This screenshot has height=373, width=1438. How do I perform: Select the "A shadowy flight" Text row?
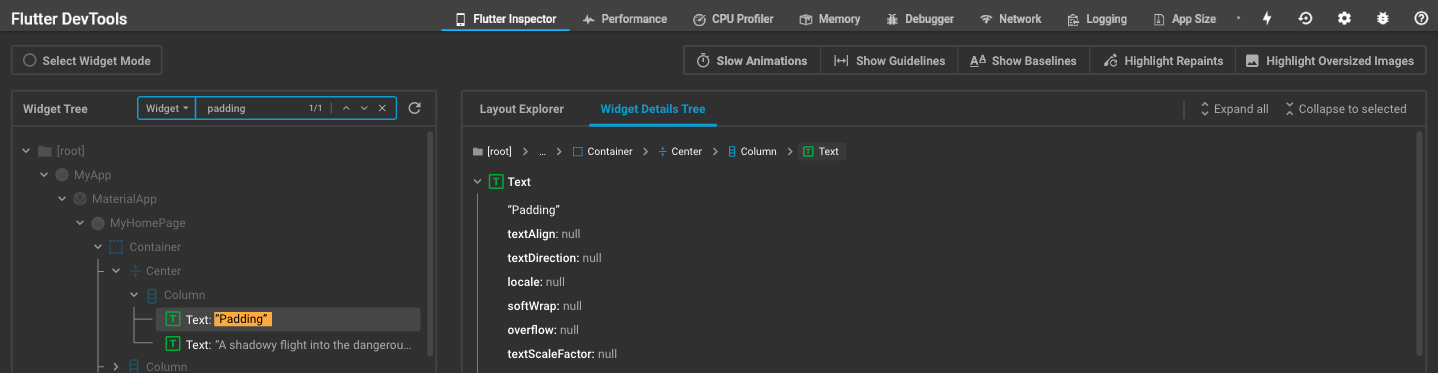287,344
